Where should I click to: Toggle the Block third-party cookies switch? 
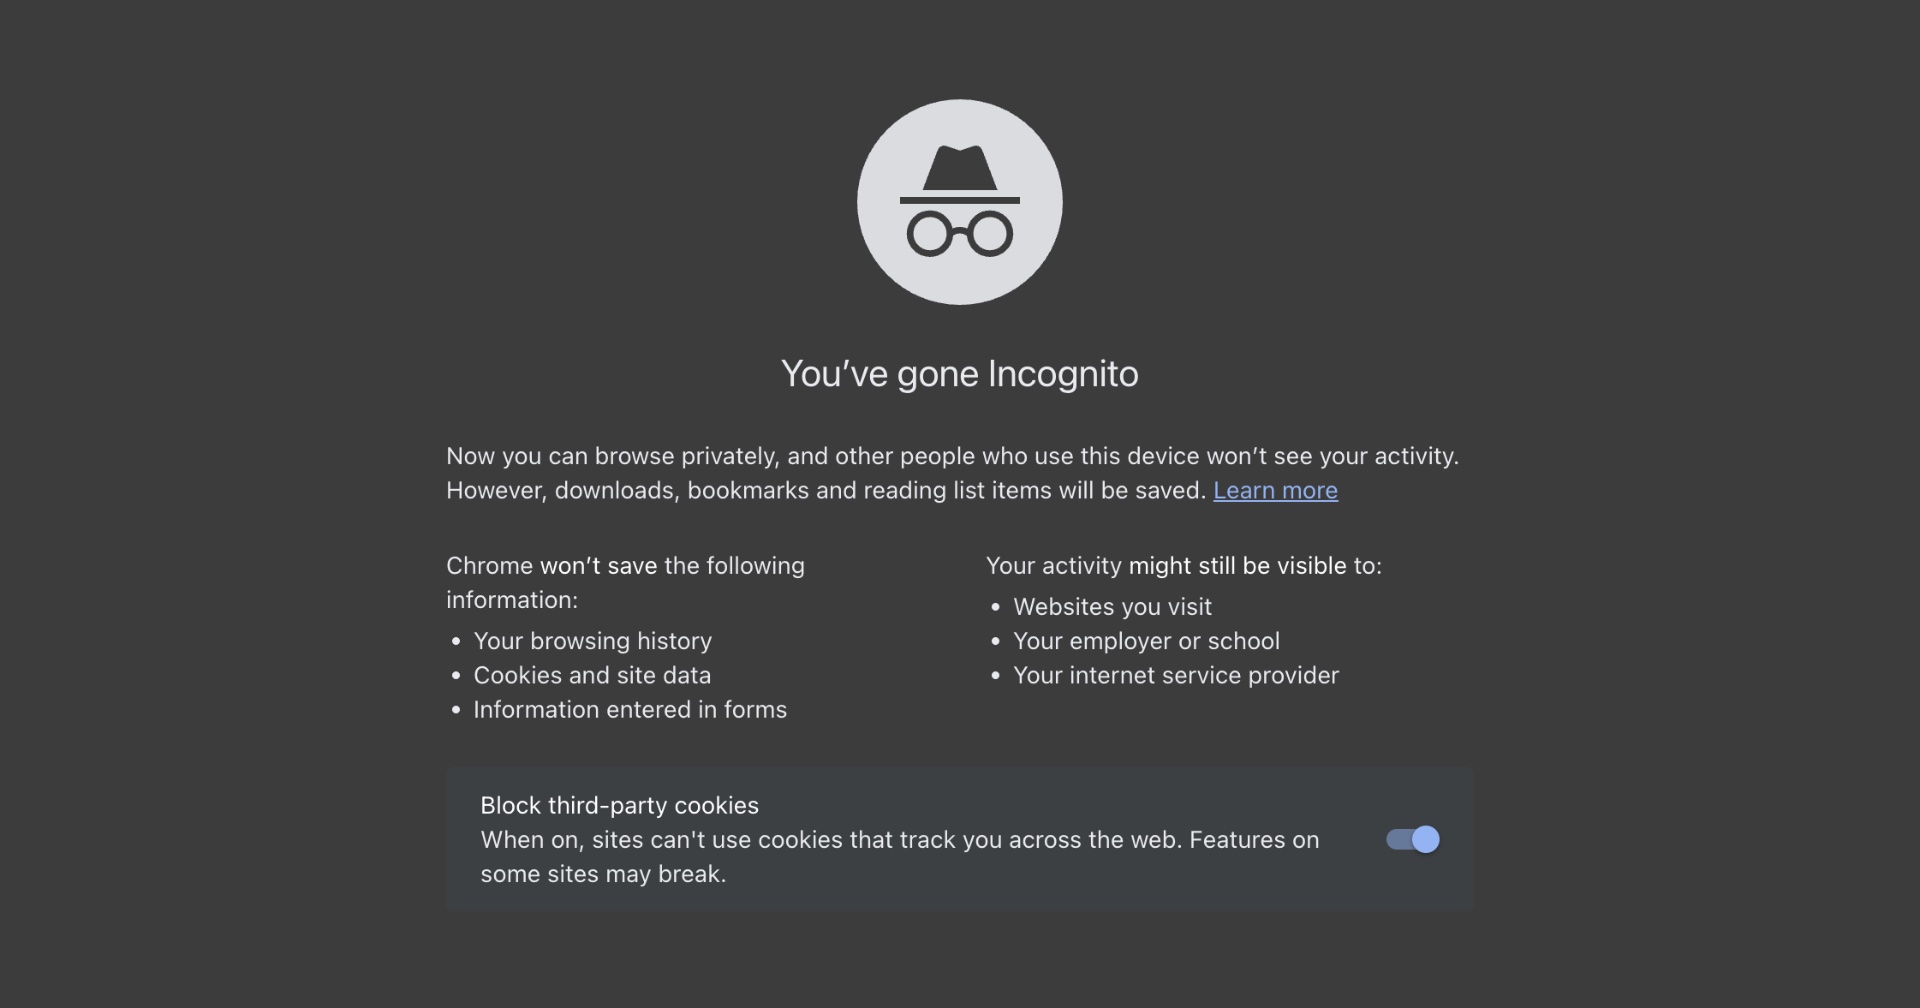coord(1412,839)
